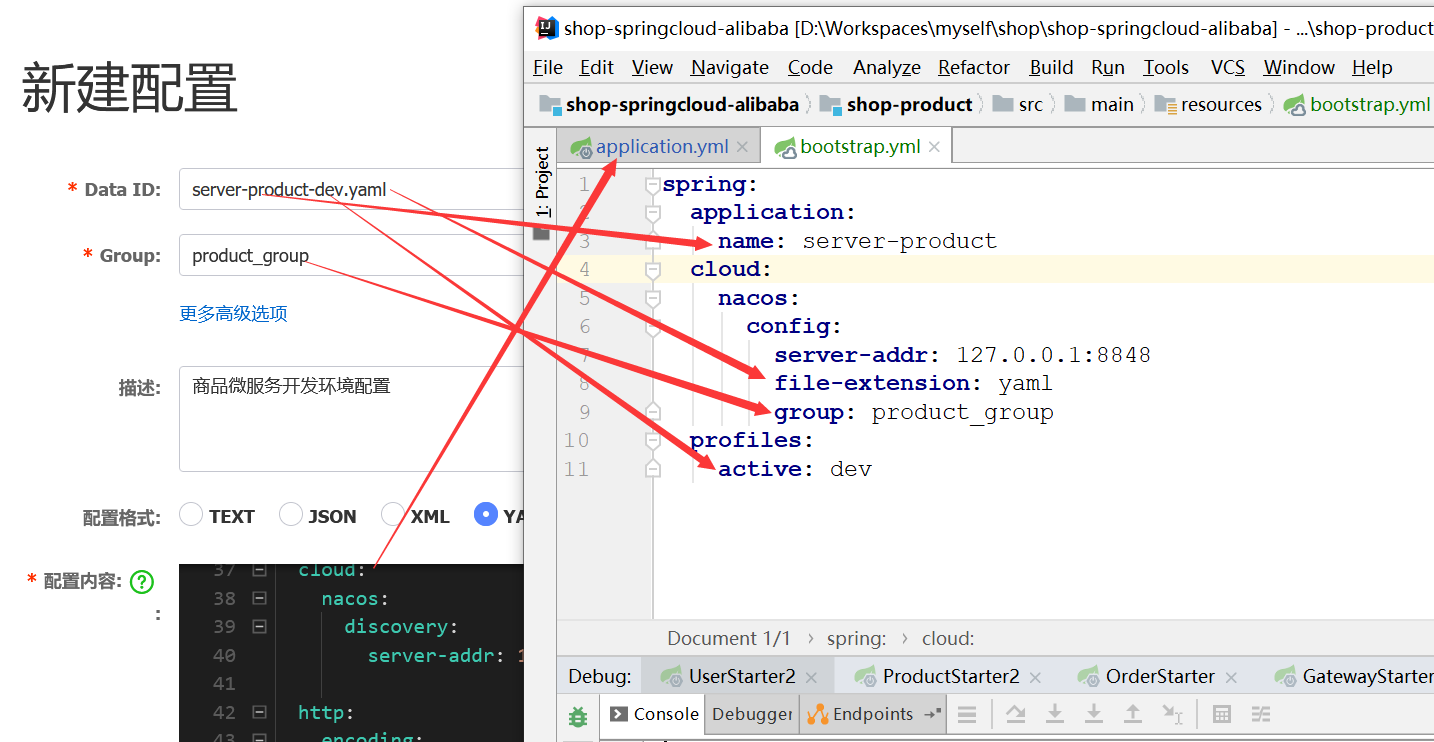The height and width of the screenshot is (742, 1434).
Task: Click the green help icon beside 配置内容
Action: tap(142, 582)
